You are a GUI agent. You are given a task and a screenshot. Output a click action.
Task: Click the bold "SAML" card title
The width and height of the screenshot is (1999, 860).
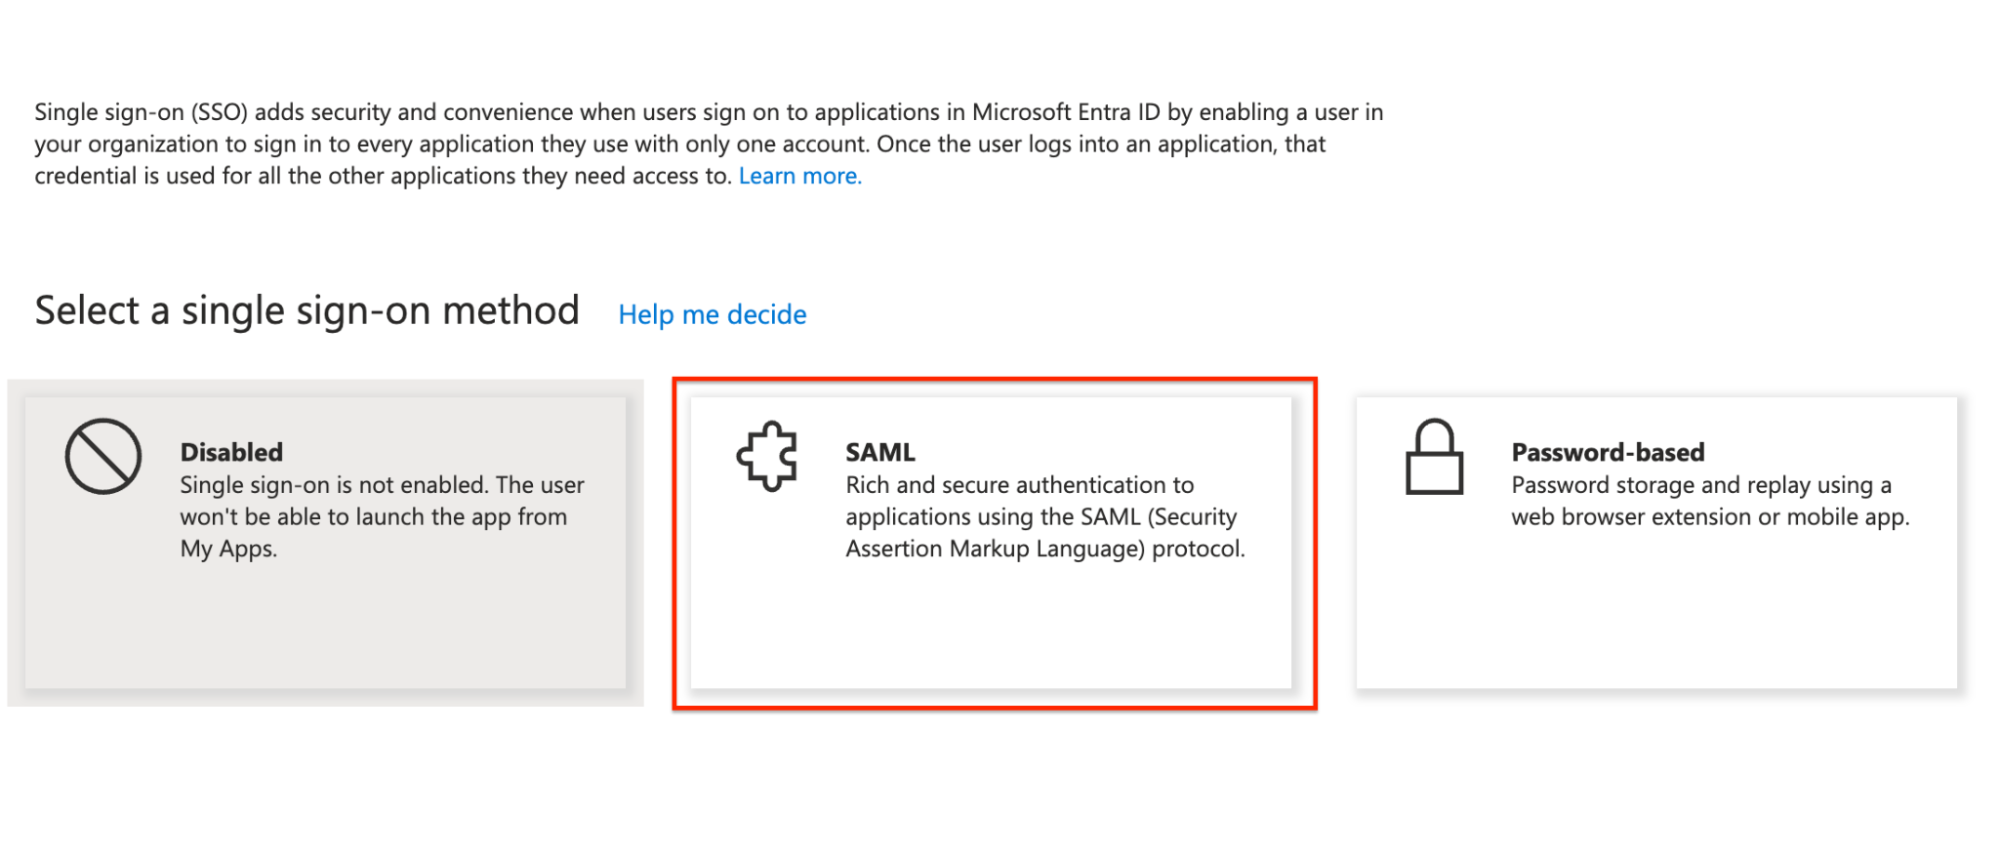[880, 452]
